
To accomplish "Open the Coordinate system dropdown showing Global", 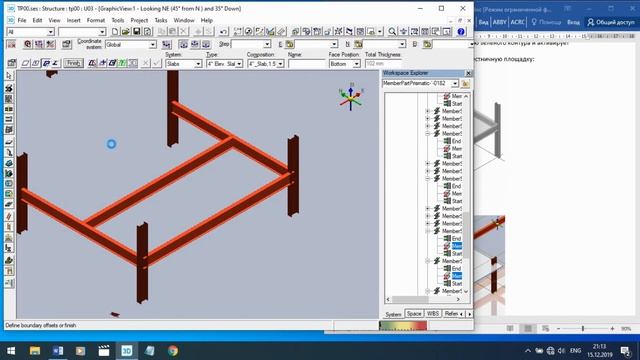I will (x=152, y=44).
